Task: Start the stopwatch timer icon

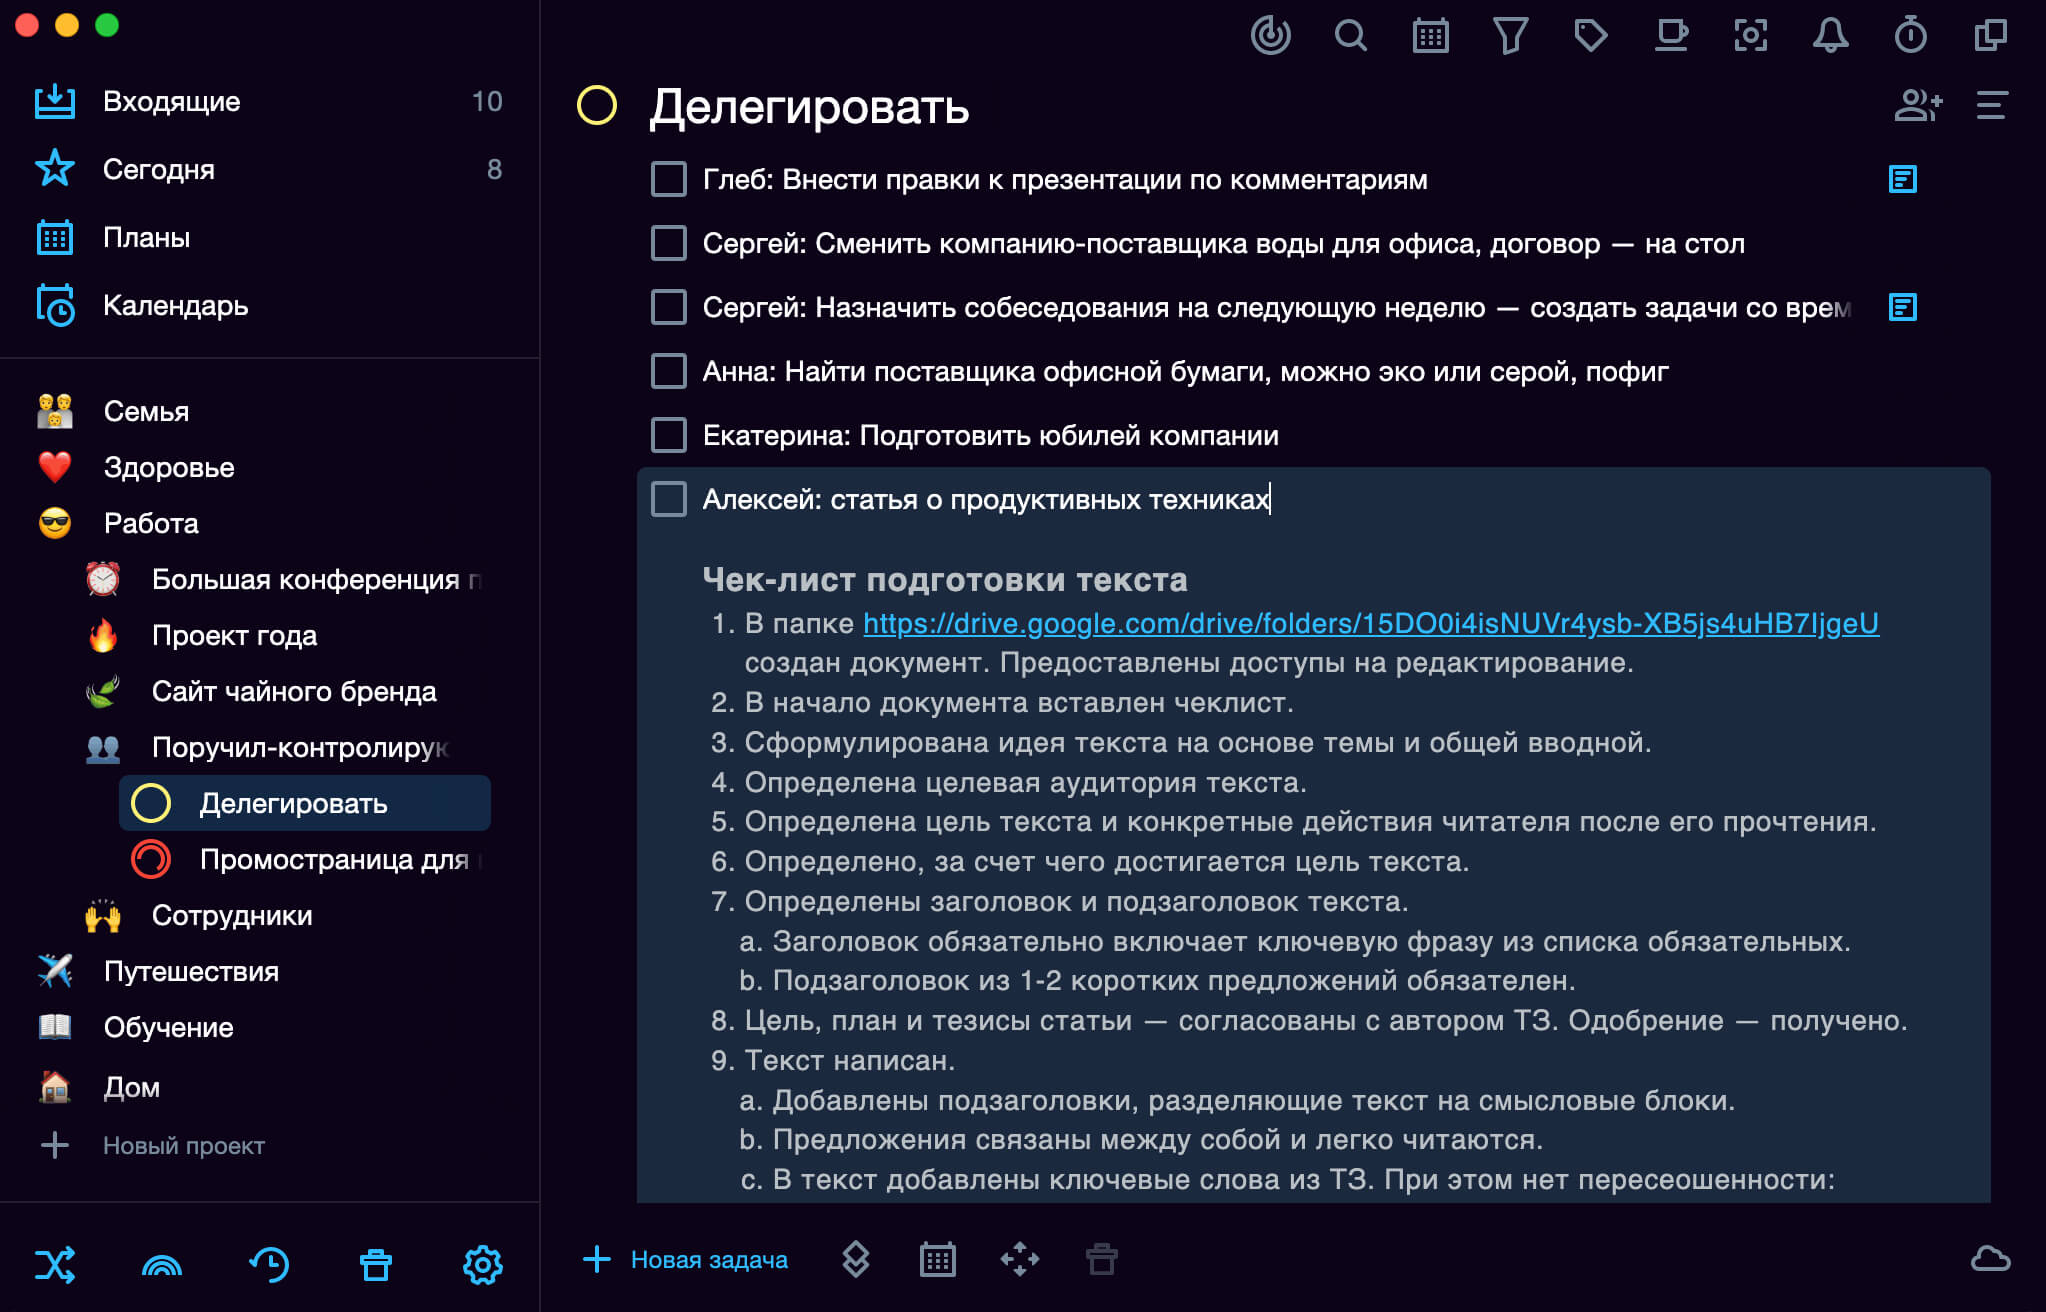Action: click(1910, 36)
